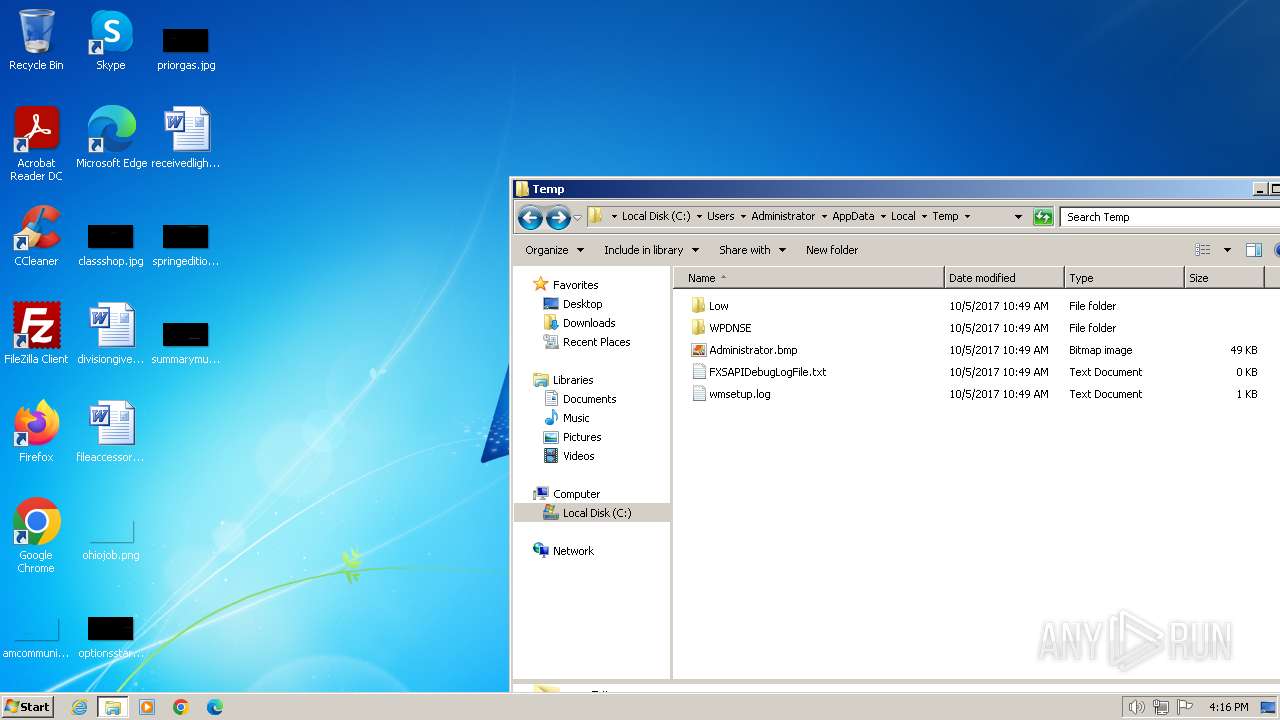Open Firefox desktop shortcut

tap(36, 432)
